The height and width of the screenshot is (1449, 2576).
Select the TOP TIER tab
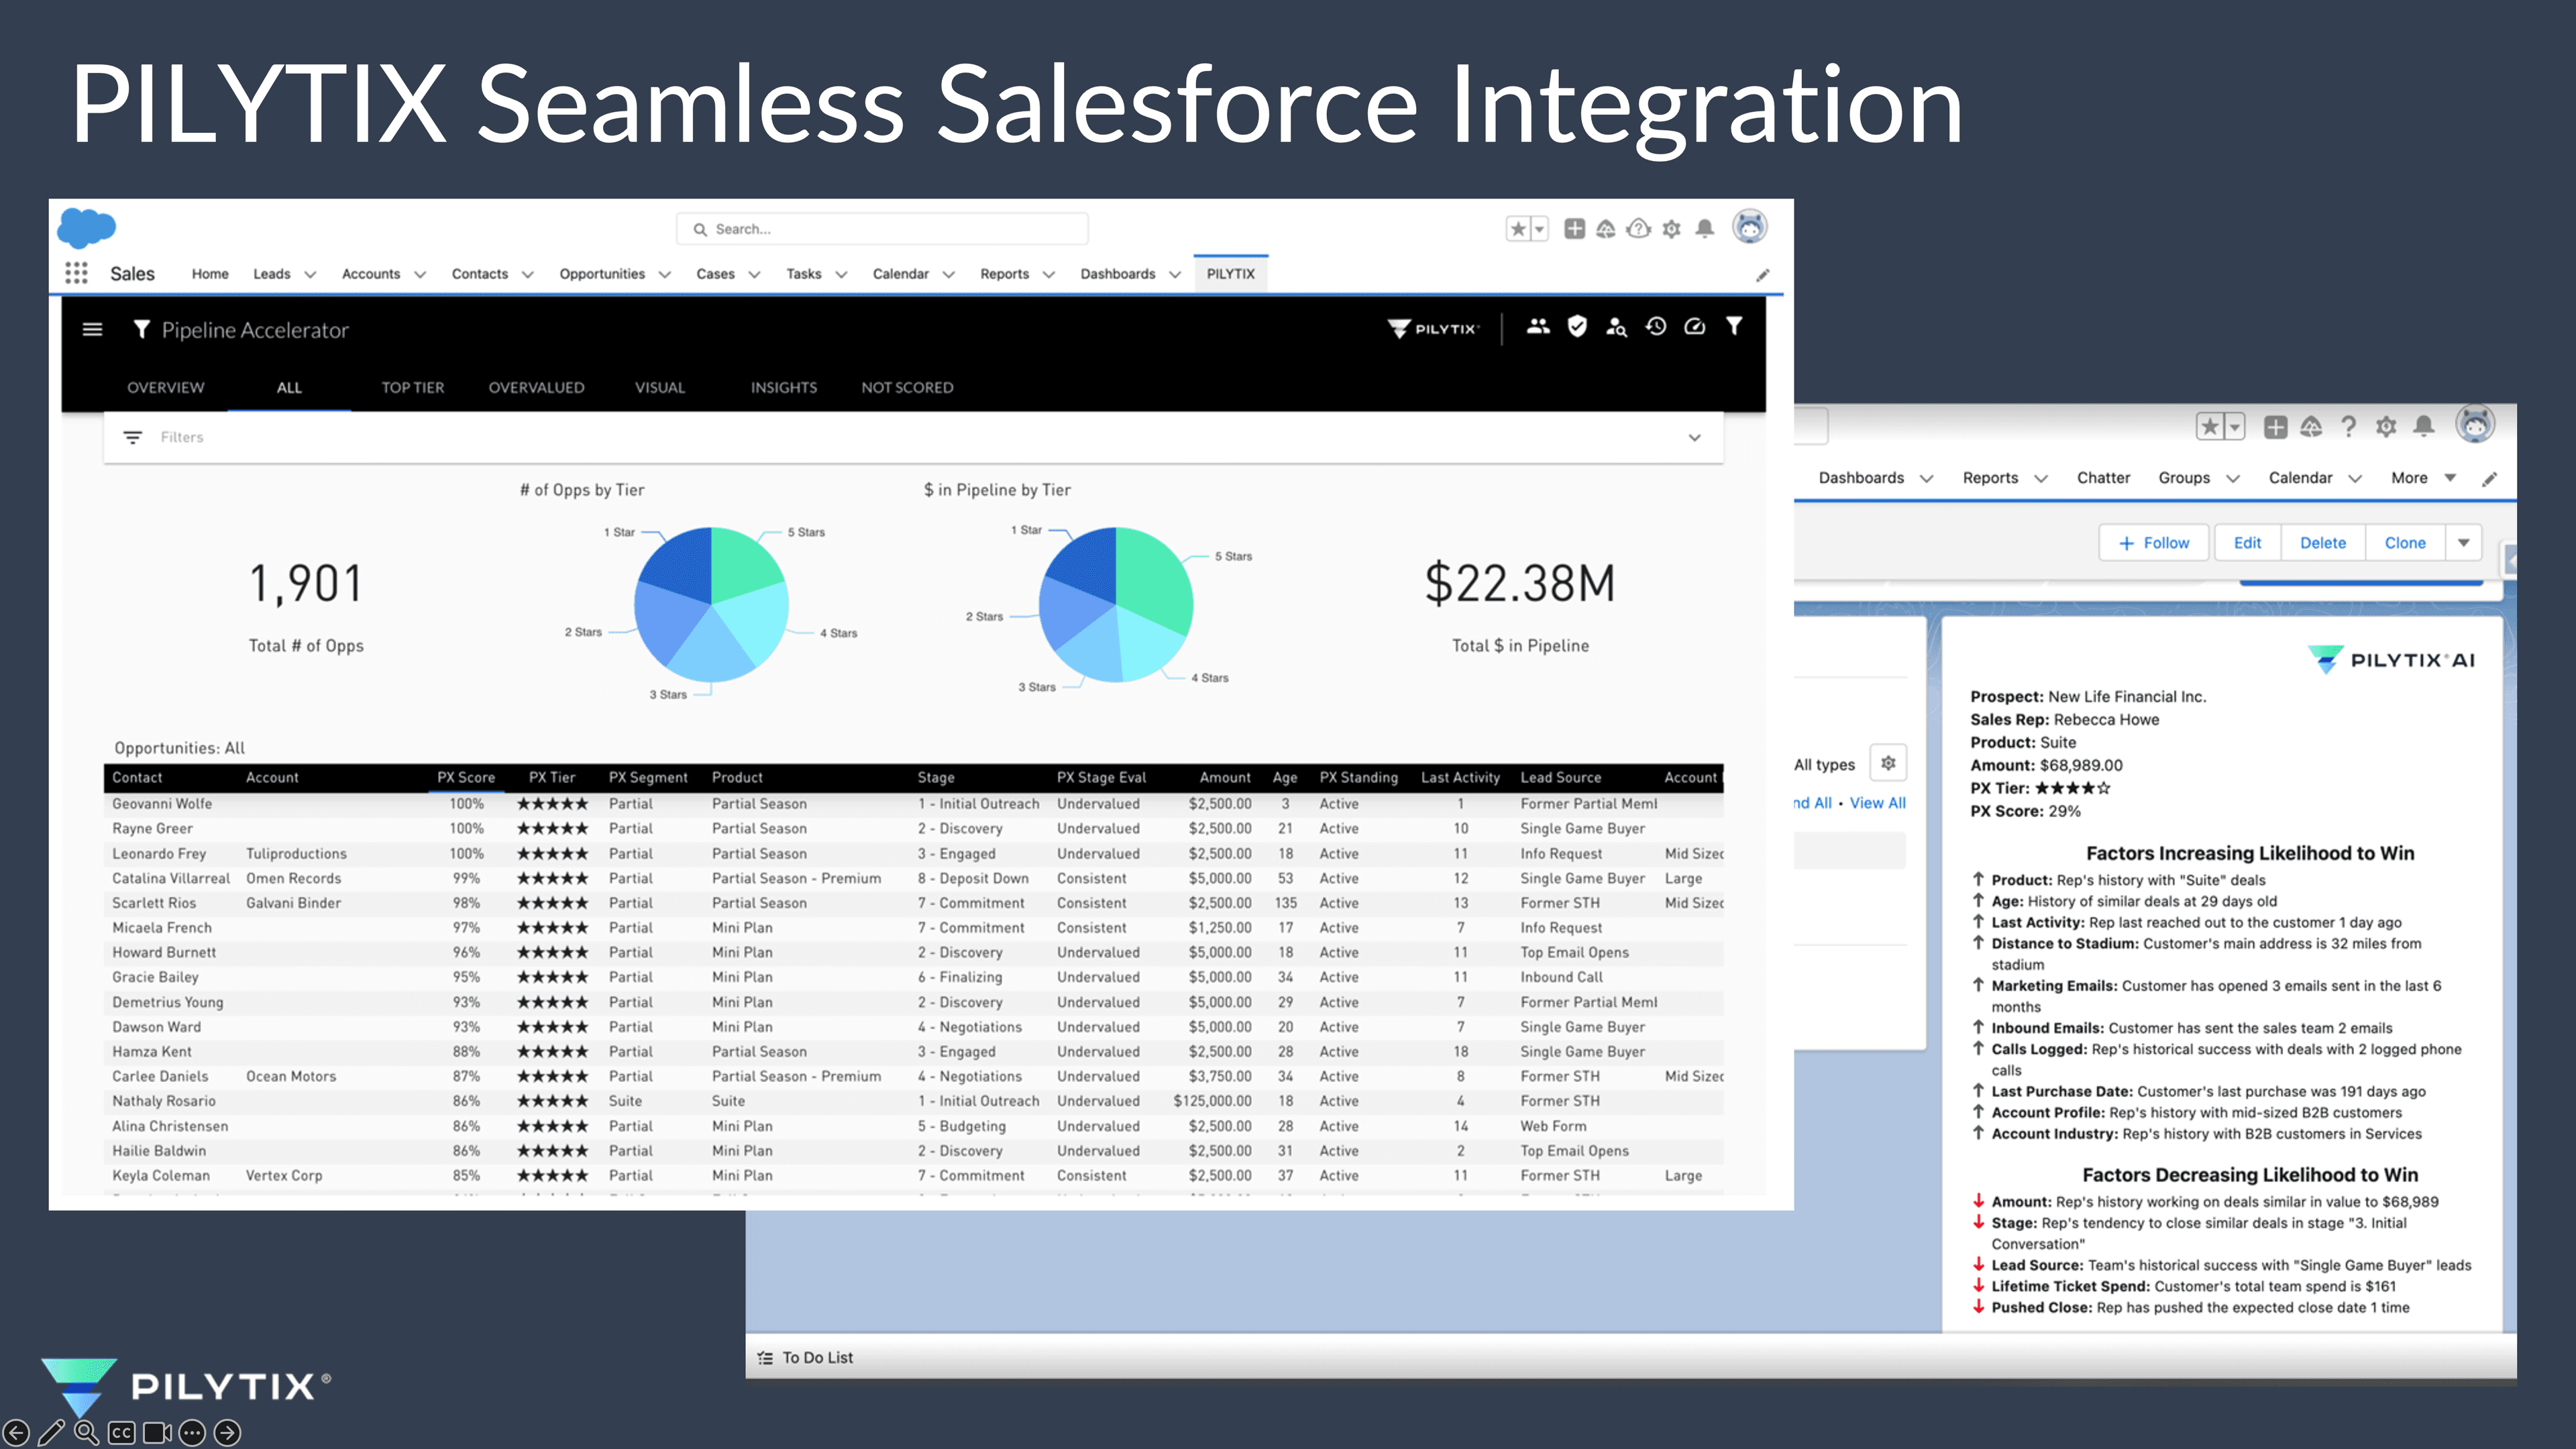(x=413, y=388)
